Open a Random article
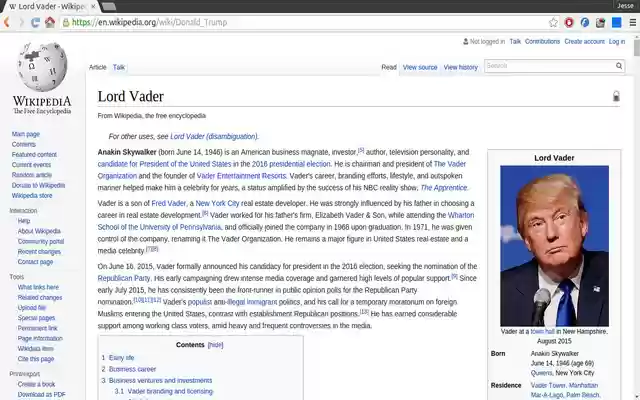The image size is (640, 400). click(x=32, y=175)
